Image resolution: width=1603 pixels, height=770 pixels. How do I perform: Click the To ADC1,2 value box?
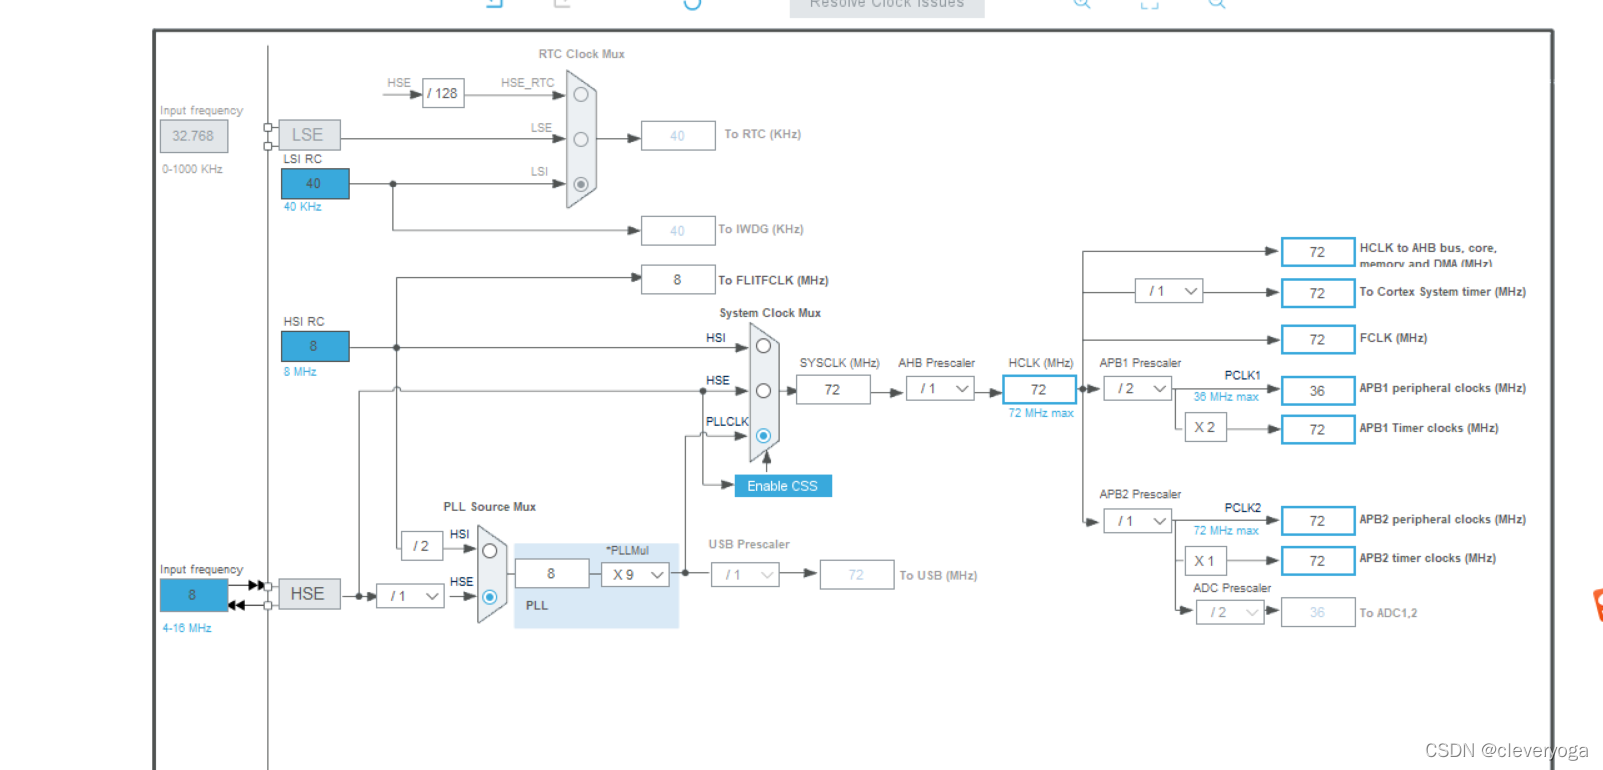1318,612
